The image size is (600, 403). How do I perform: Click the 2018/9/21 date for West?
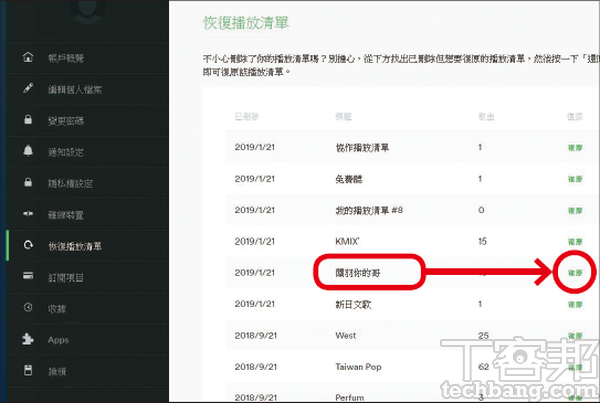256,336
